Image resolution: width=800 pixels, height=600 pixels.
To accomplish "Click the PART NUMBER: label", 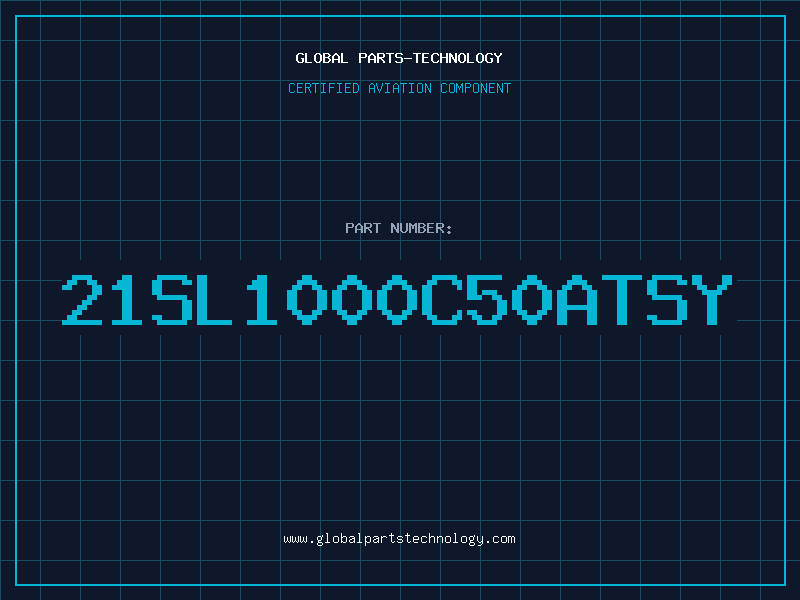I will 398,228.
